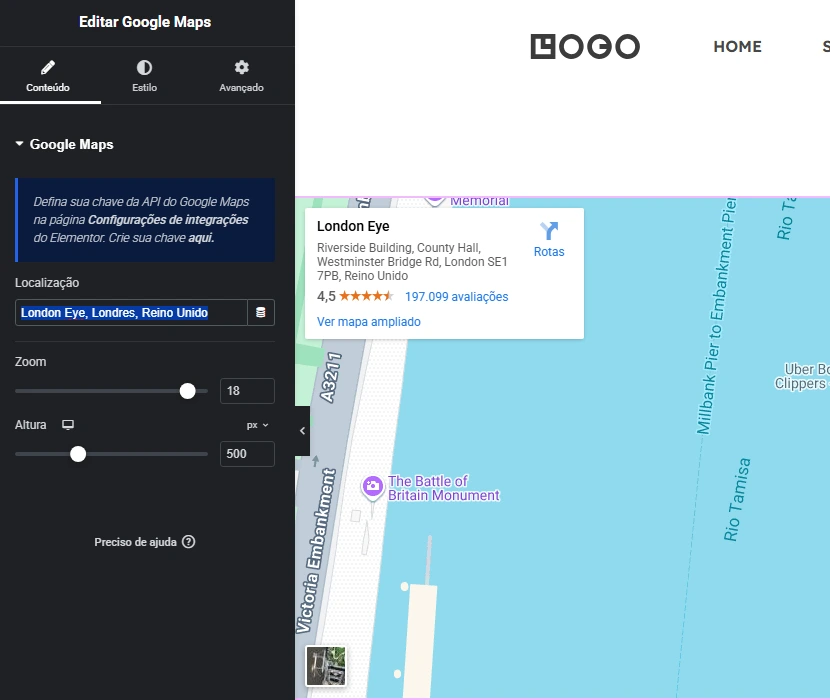The image size is (830, 700).
Task: Open the px unit dropdown
Action: click(x=258, y=425)
